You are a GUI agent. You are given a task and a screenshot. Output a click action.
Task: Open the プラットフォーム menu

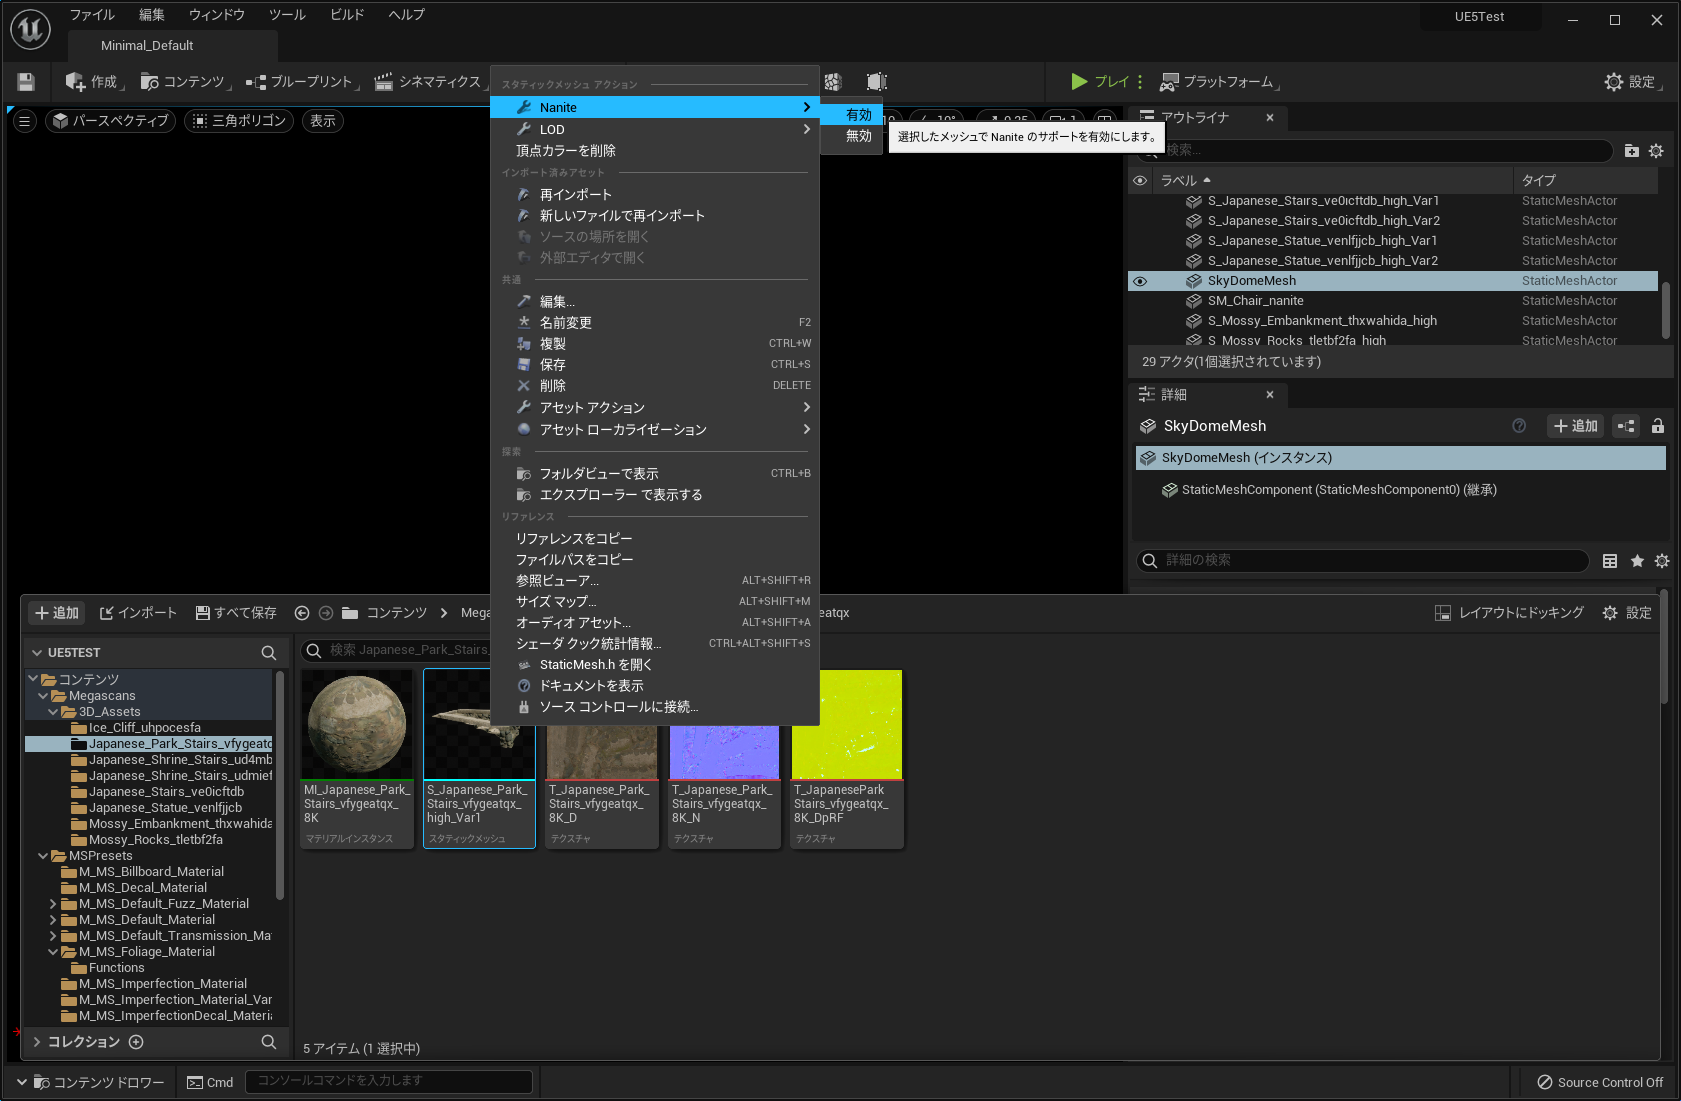1219,82
